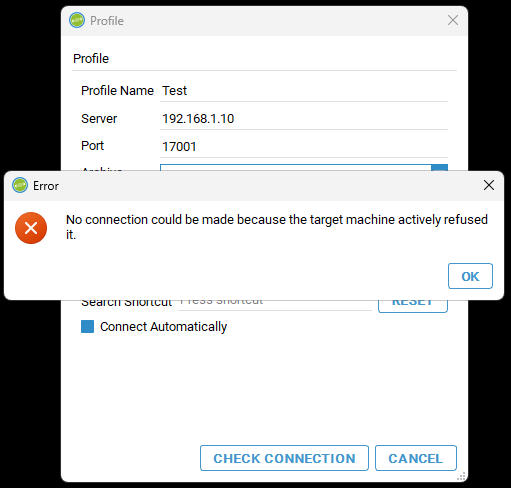Click the connection refused error message text
Screen dimensions: 511x488
[x=277, y=227]
